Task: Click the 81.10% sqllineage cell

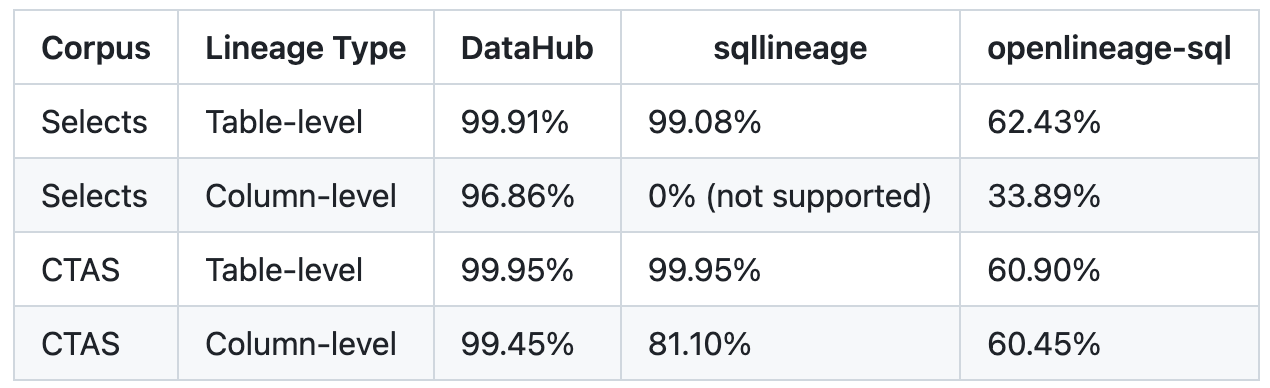Action: pyautogui.click(x=699, y=344)
